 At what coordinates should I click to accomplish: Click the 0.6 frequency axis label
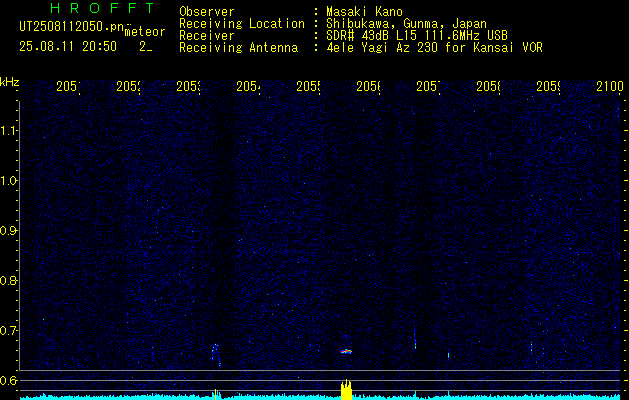click(x=8, y=380)
